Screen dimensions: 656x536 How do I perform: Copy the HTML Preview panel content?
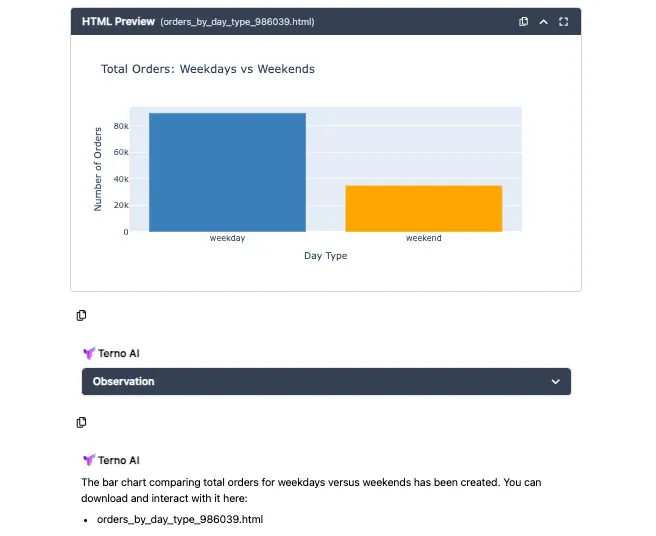pos(524,22)
